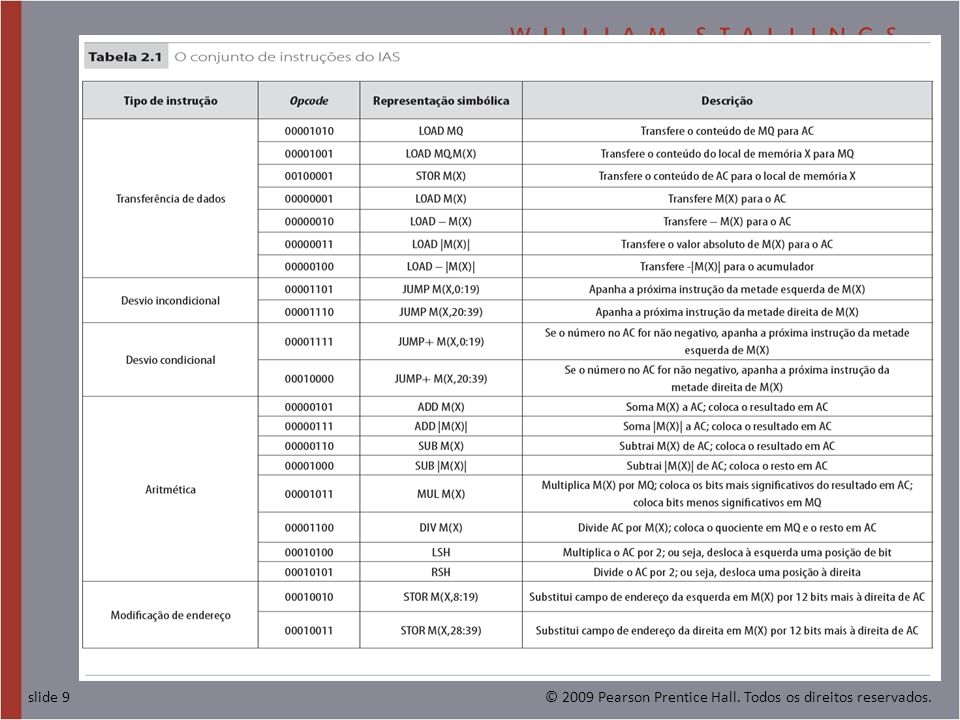Click 'Transfere o conteúdo de MQ para AC'
The height and width of the screenshot is (720, 960).
point(727,131)
